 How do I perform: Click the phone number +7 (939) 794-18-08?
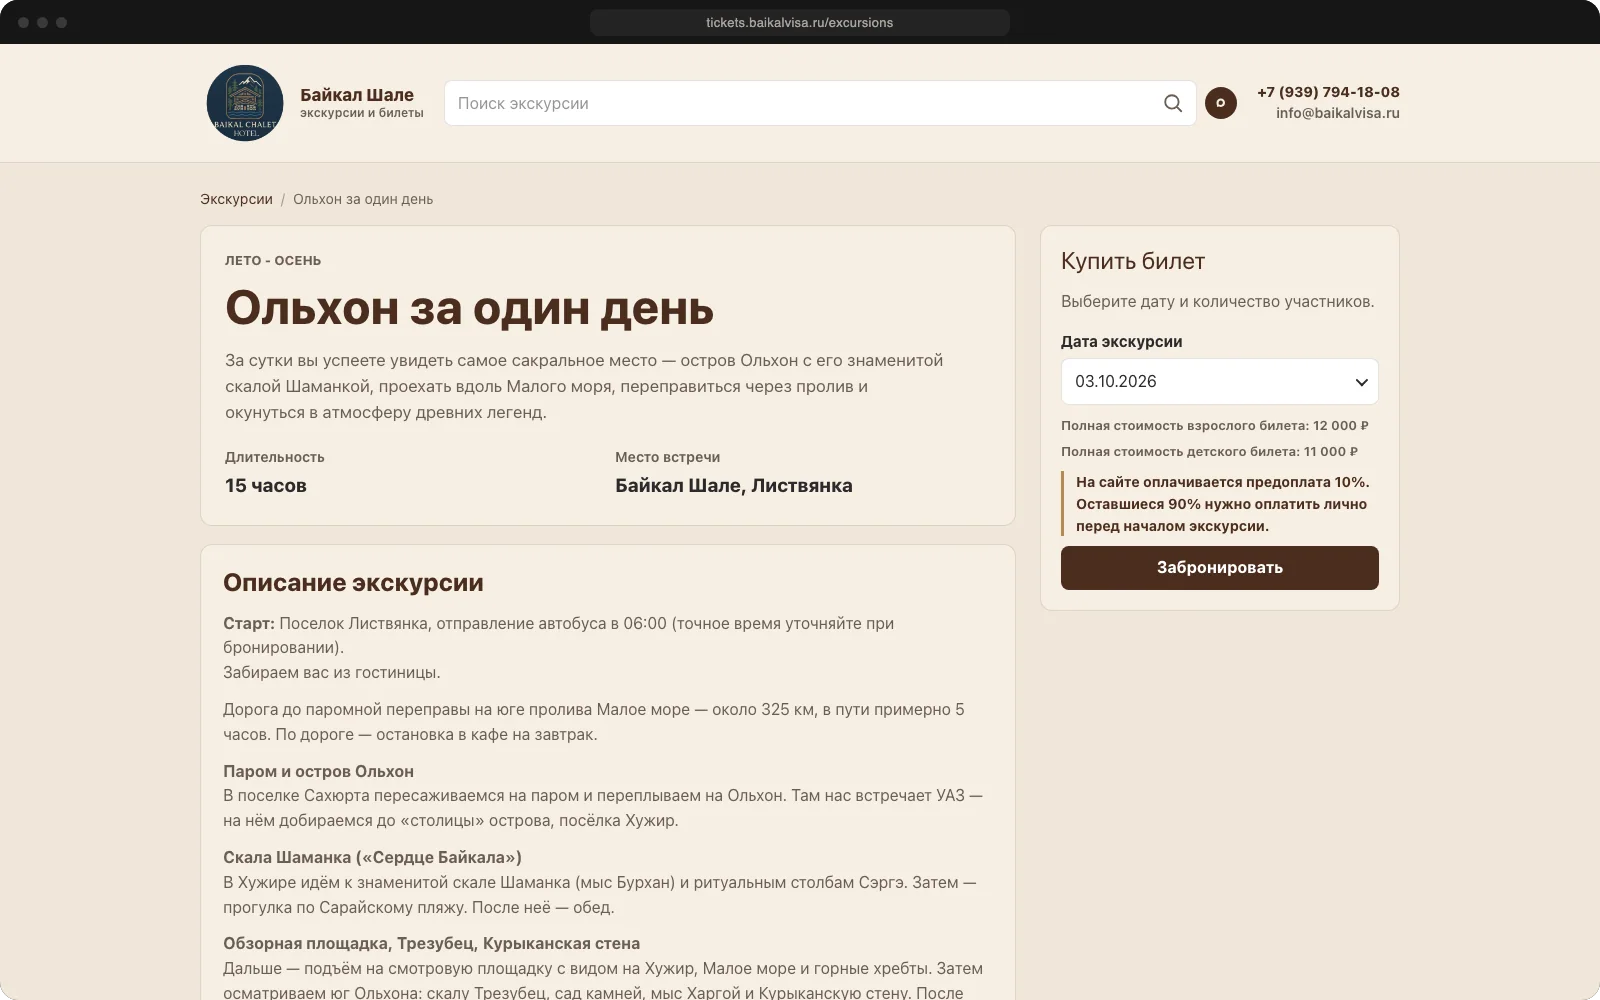(1328, 92)
